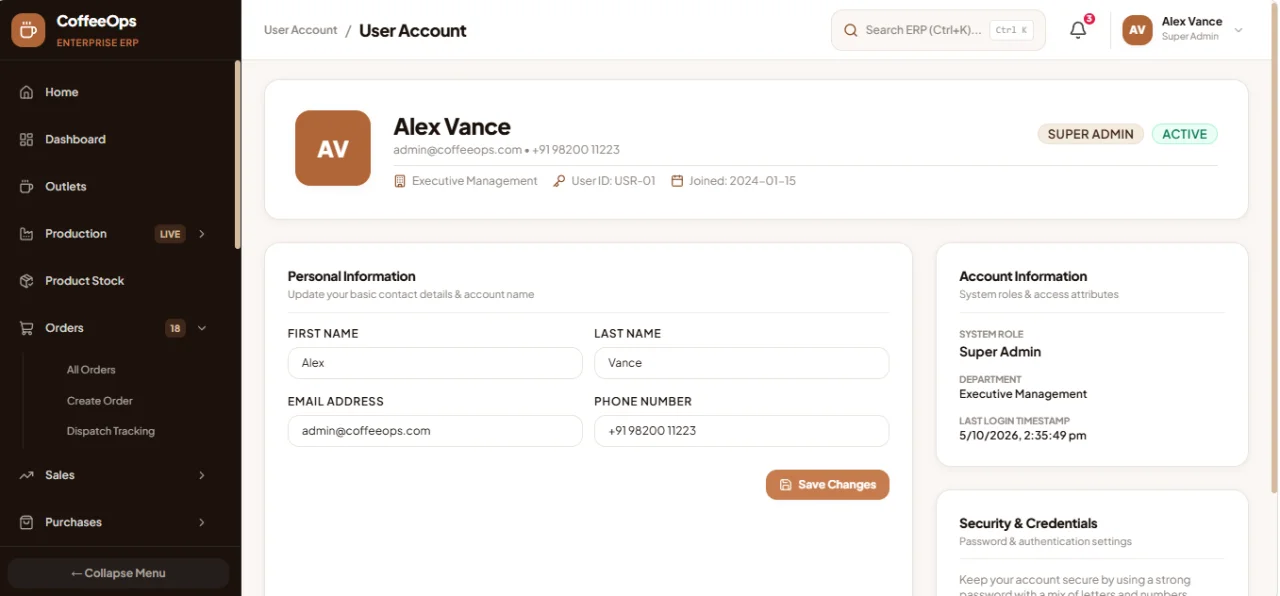Expand the Sales submenu chevron

pos(202,475)
